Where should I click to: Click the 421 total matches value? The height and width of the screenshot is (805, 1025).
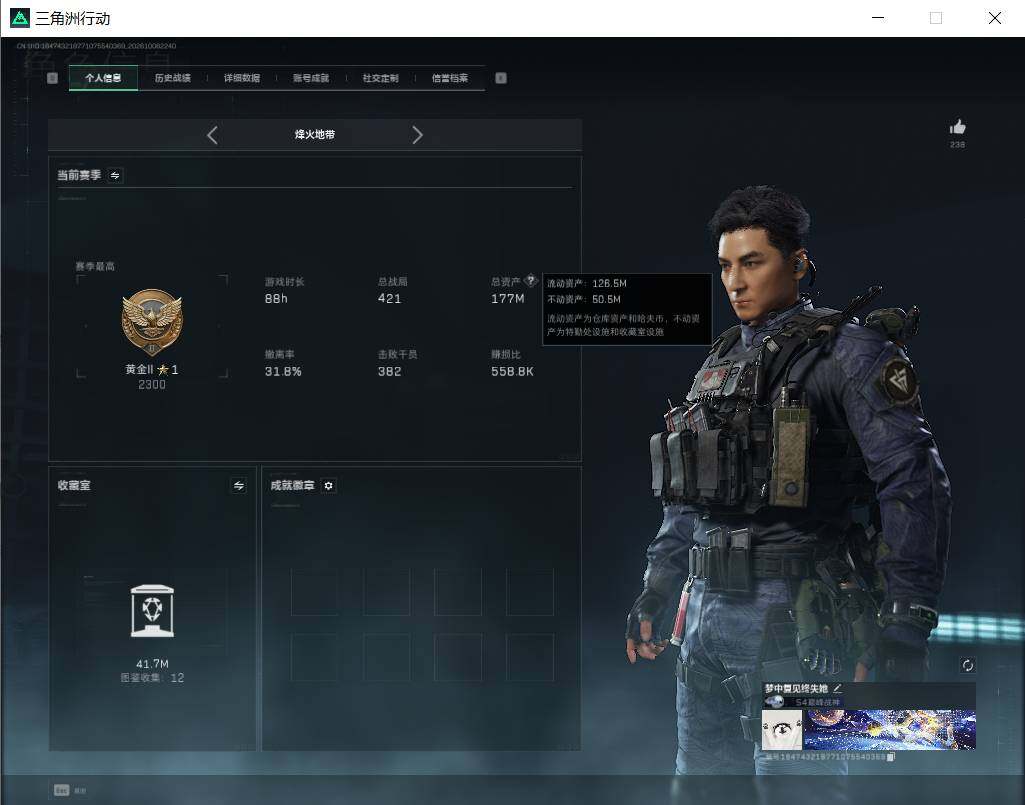pos(389,299)
